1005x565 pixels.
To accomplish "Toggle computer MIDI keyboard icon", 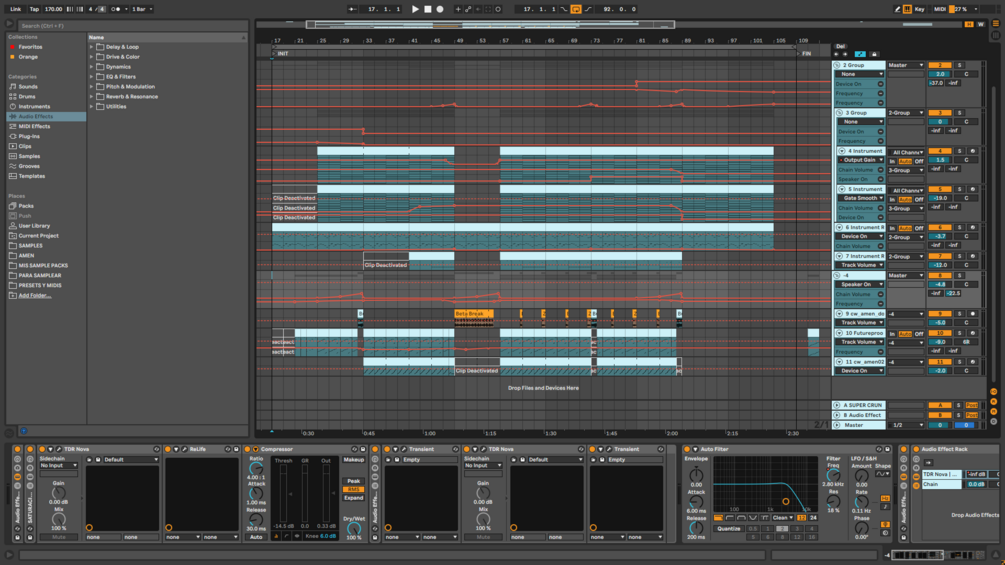I will click(908, 9).
